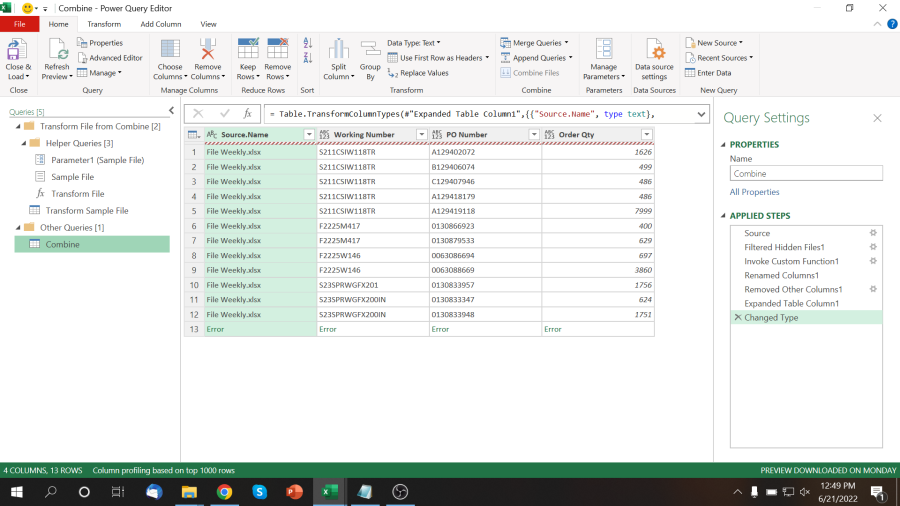Click the Remove Rows icon
900x506 pixels.
click(x=278, y=50)
